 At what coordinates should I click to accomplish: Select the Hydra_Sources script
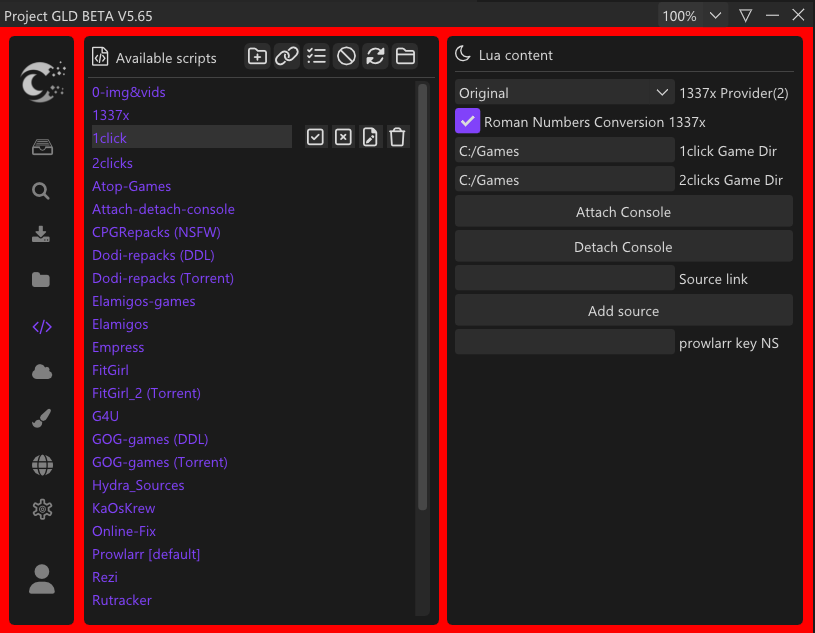138,485
